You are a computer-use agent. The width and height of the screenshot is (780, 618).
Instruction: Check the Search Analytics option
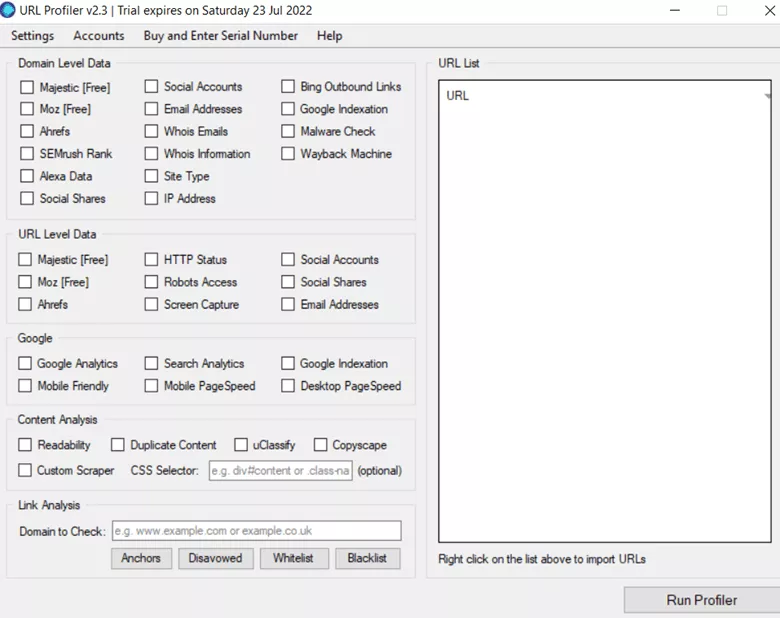tap(151, 364)
